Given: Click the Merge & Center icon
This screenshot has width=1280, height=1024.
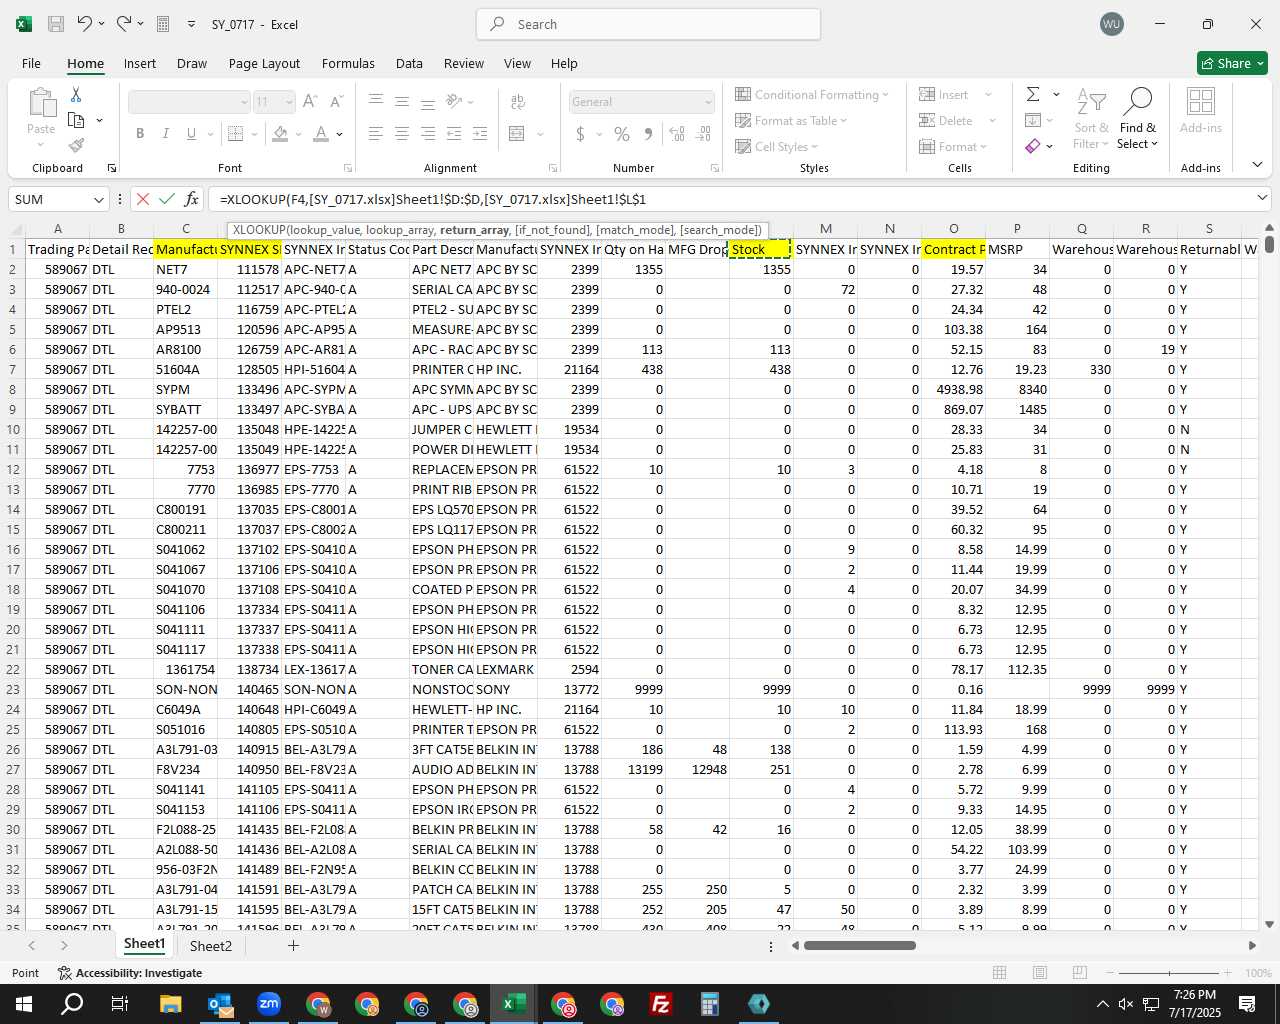Looking at the screenshot, I should 517,133.
